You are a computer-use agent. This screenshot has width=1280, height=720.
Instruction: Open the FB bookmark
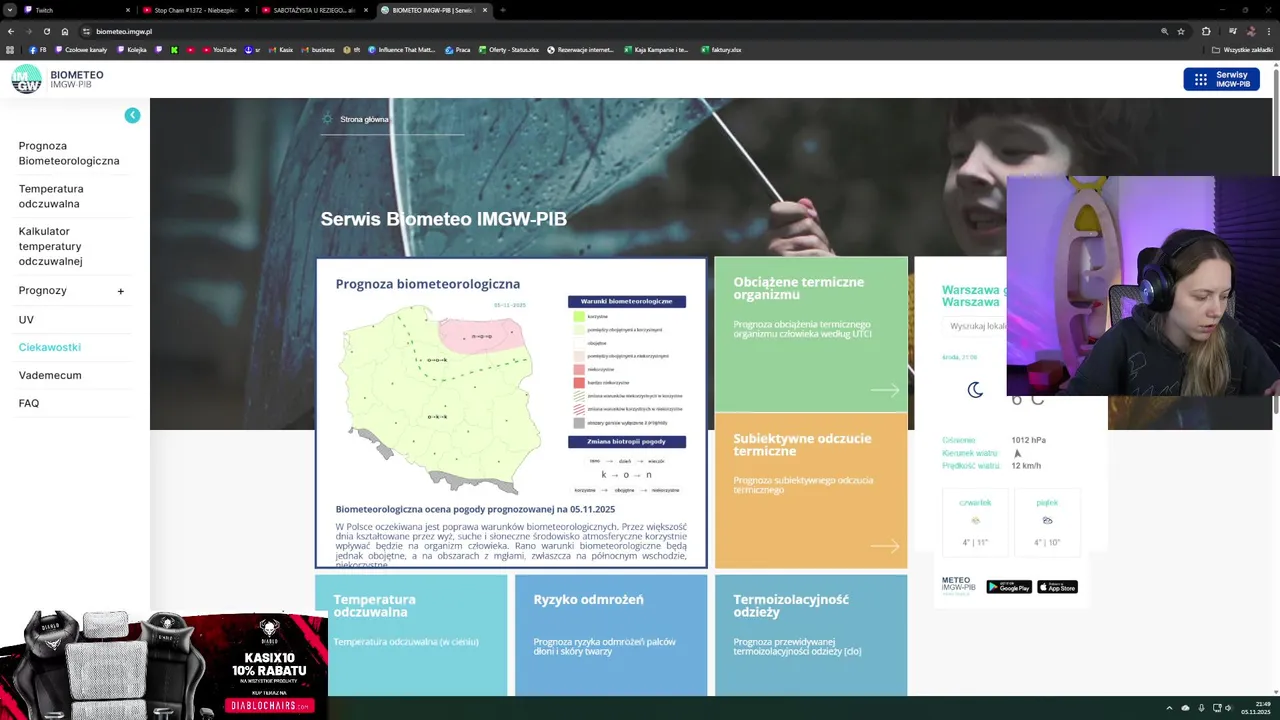click(x=38, y=50)
